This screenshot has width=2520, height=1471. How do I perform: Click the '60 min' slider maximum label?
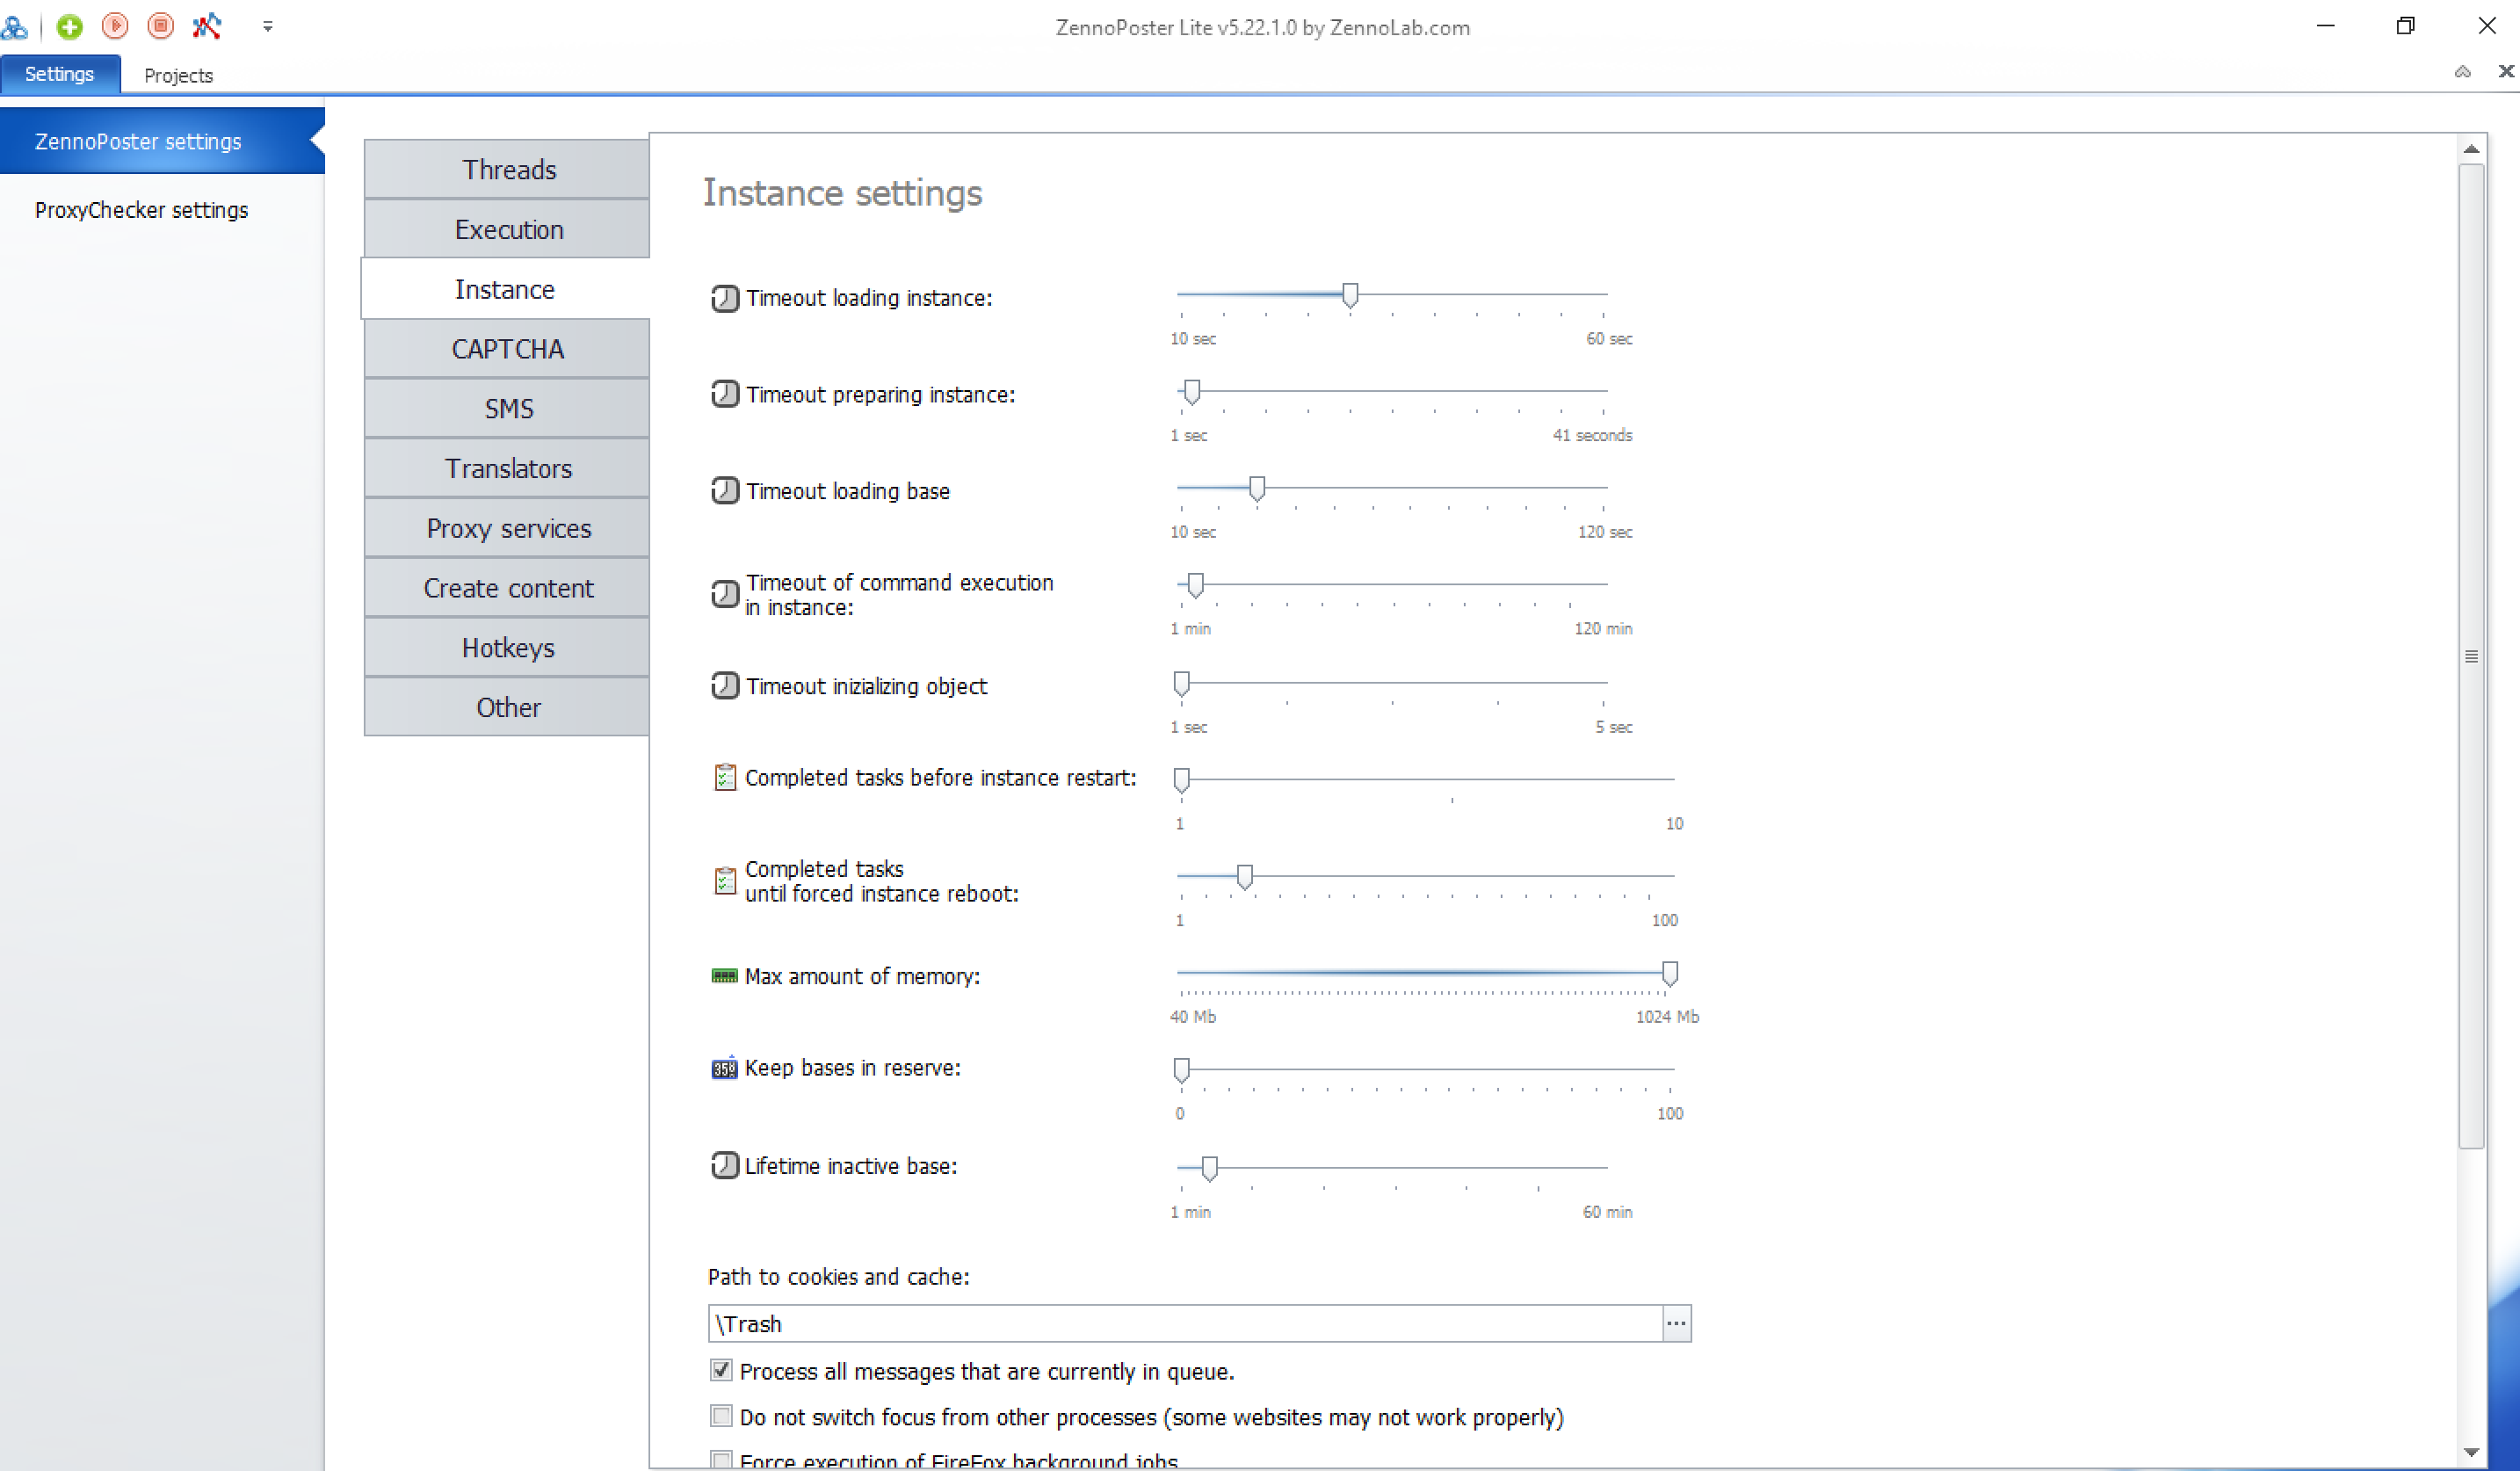1607,1211
